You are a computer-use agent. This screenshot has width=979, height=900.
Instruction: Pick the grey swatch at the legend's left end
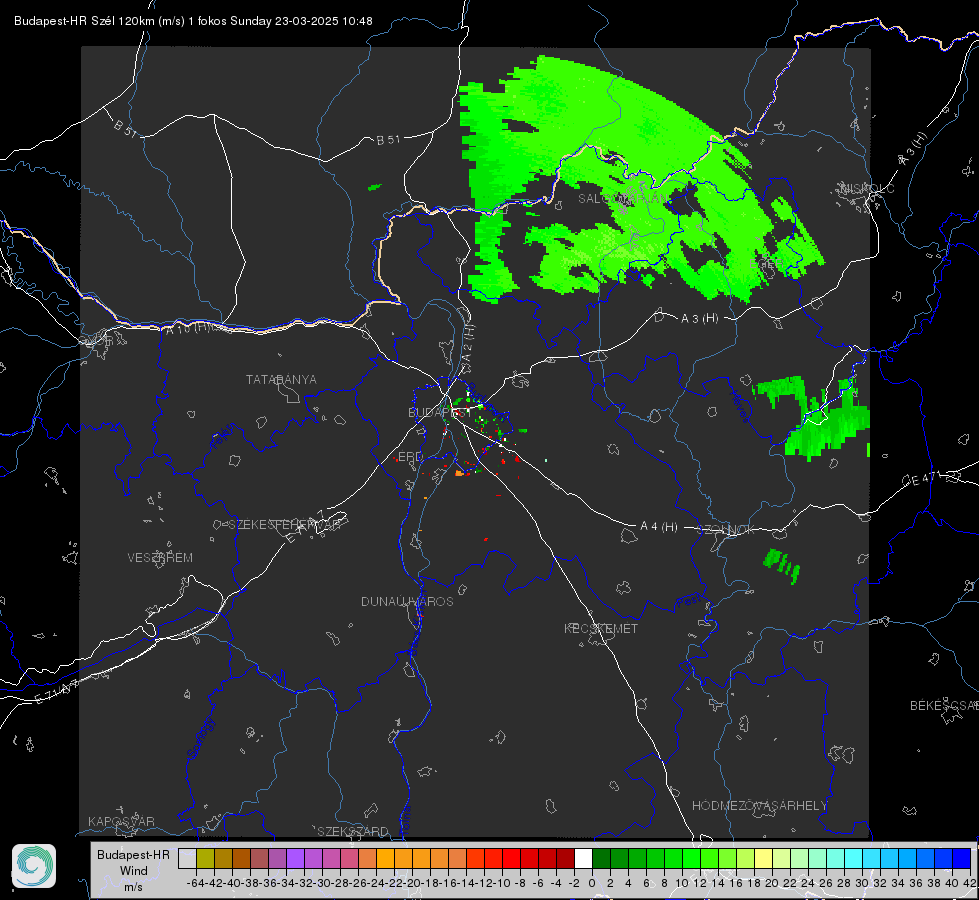pyautogui.click(x=187, y=859)
